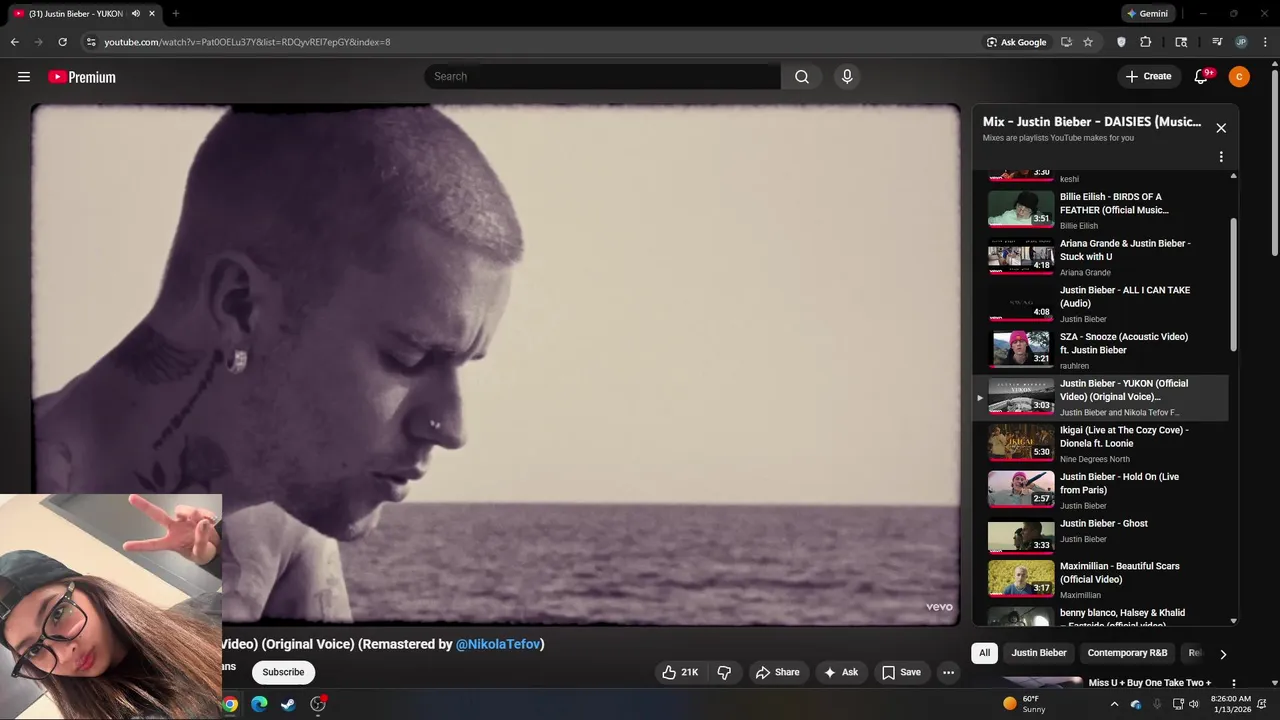Viewport: 1280px width, 720px height.
Task: Select Contemporary R&B filter chip
Action: point(1127,653)
